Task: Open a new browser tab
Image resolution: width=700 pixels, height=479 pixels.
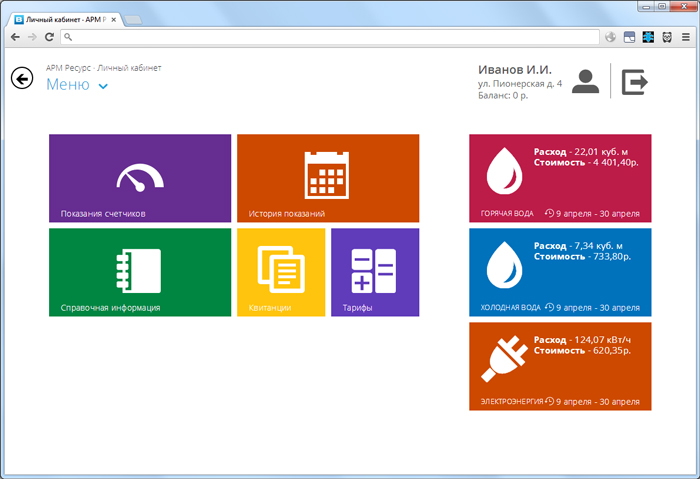Action: (x=134, y=19)
